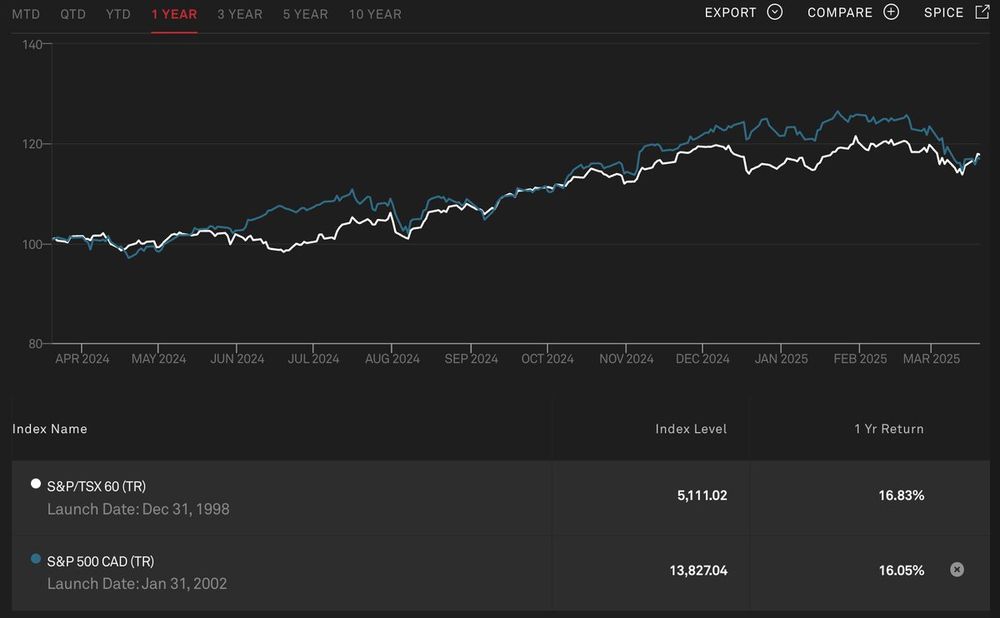Click the white S&P/TSX 60 legend dot

pyautogui.click(x=37, y=484)
